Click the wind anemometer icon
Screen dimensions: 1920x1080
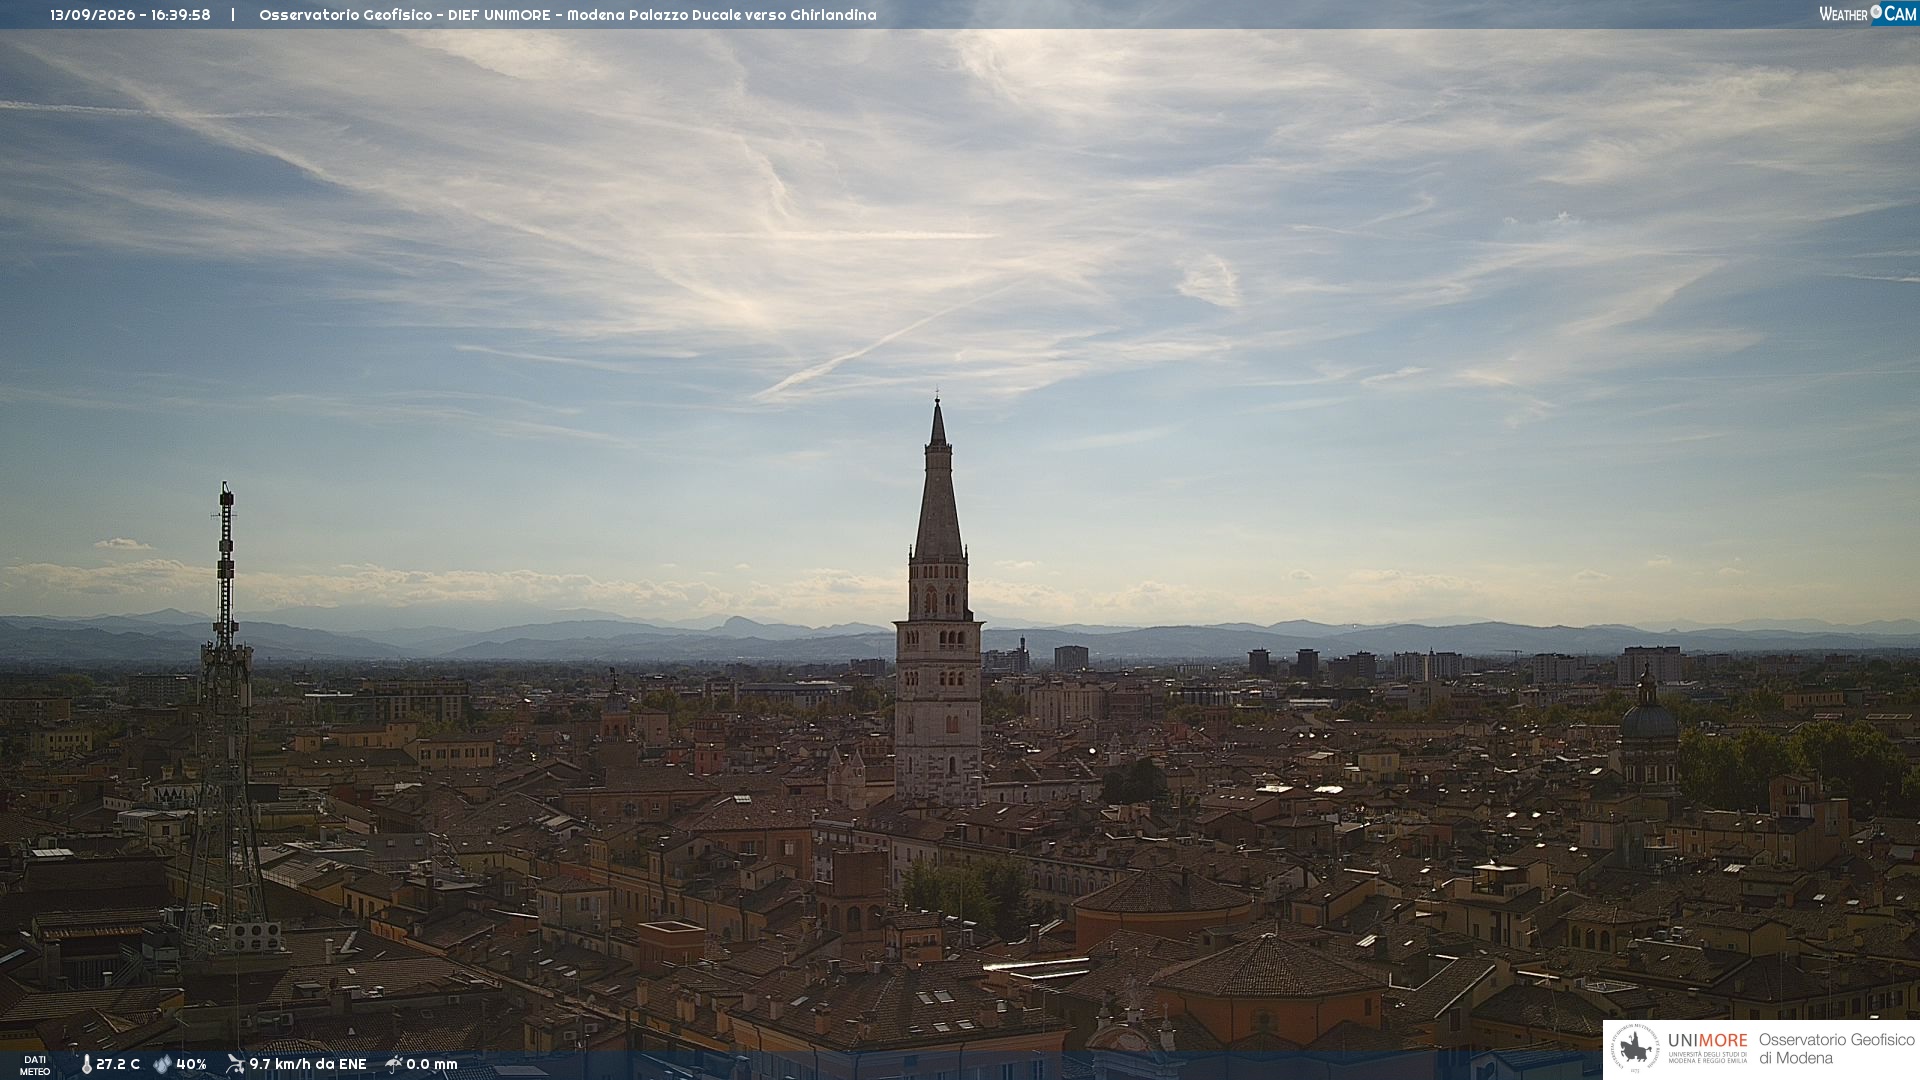(x=235, y=1064)
